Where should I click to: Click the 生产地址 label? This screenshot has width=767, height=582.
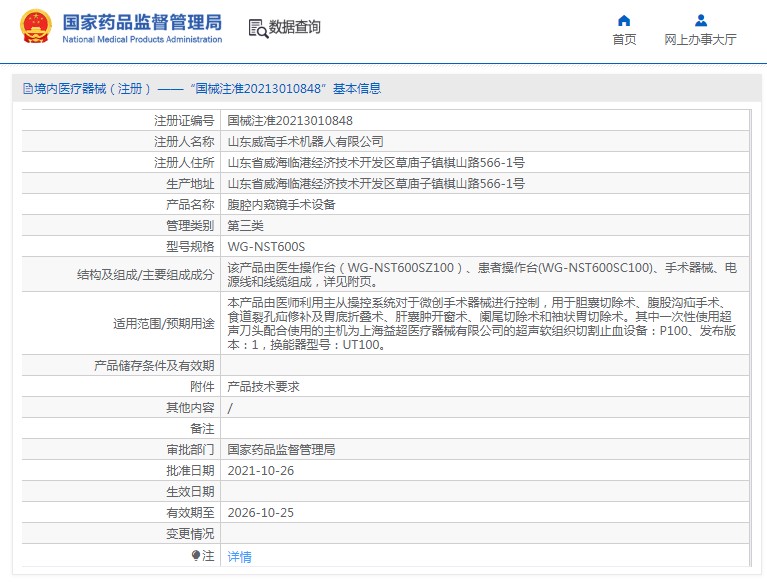pos(190,183)
